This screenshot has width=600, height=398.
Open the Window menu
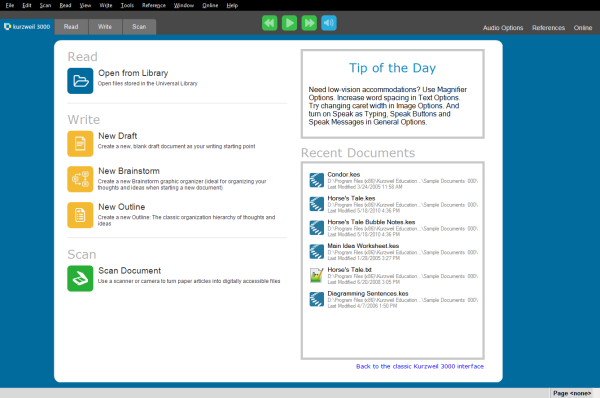click(x=184, y=5)
